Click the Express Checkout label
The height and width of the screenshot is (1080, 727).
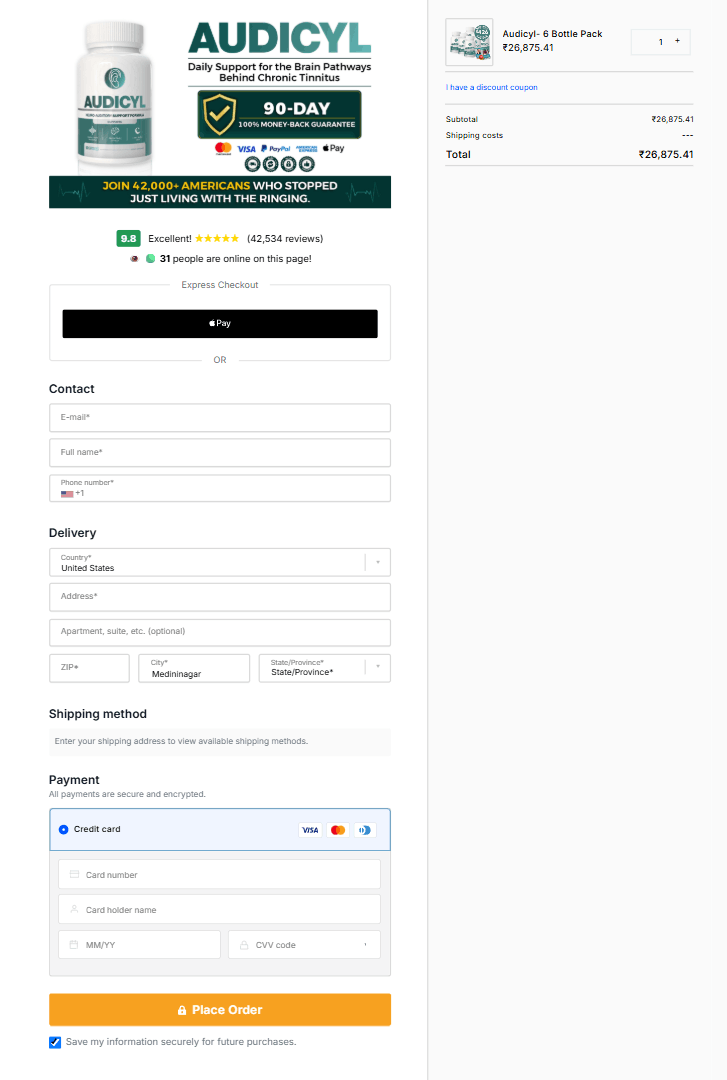tap(220, 284)
